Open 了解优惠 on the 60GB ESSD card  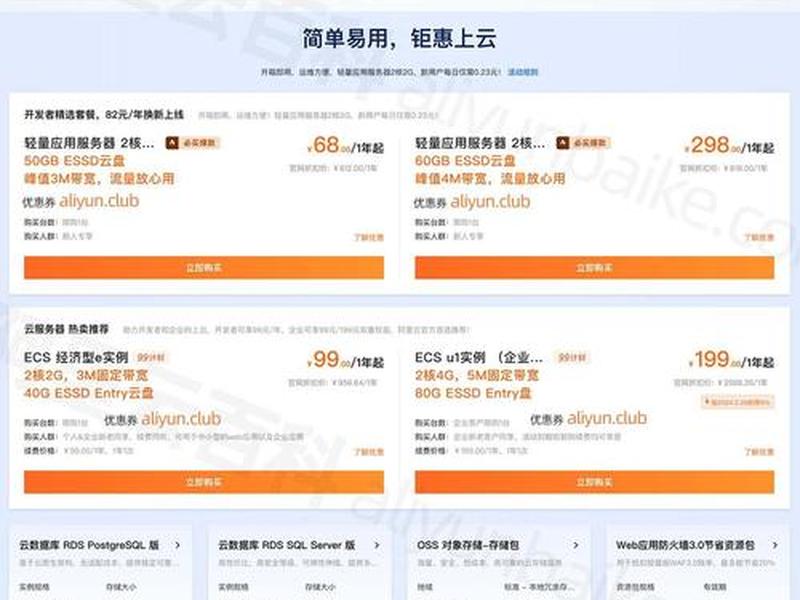pyautogui.click(x=759, y=237)
